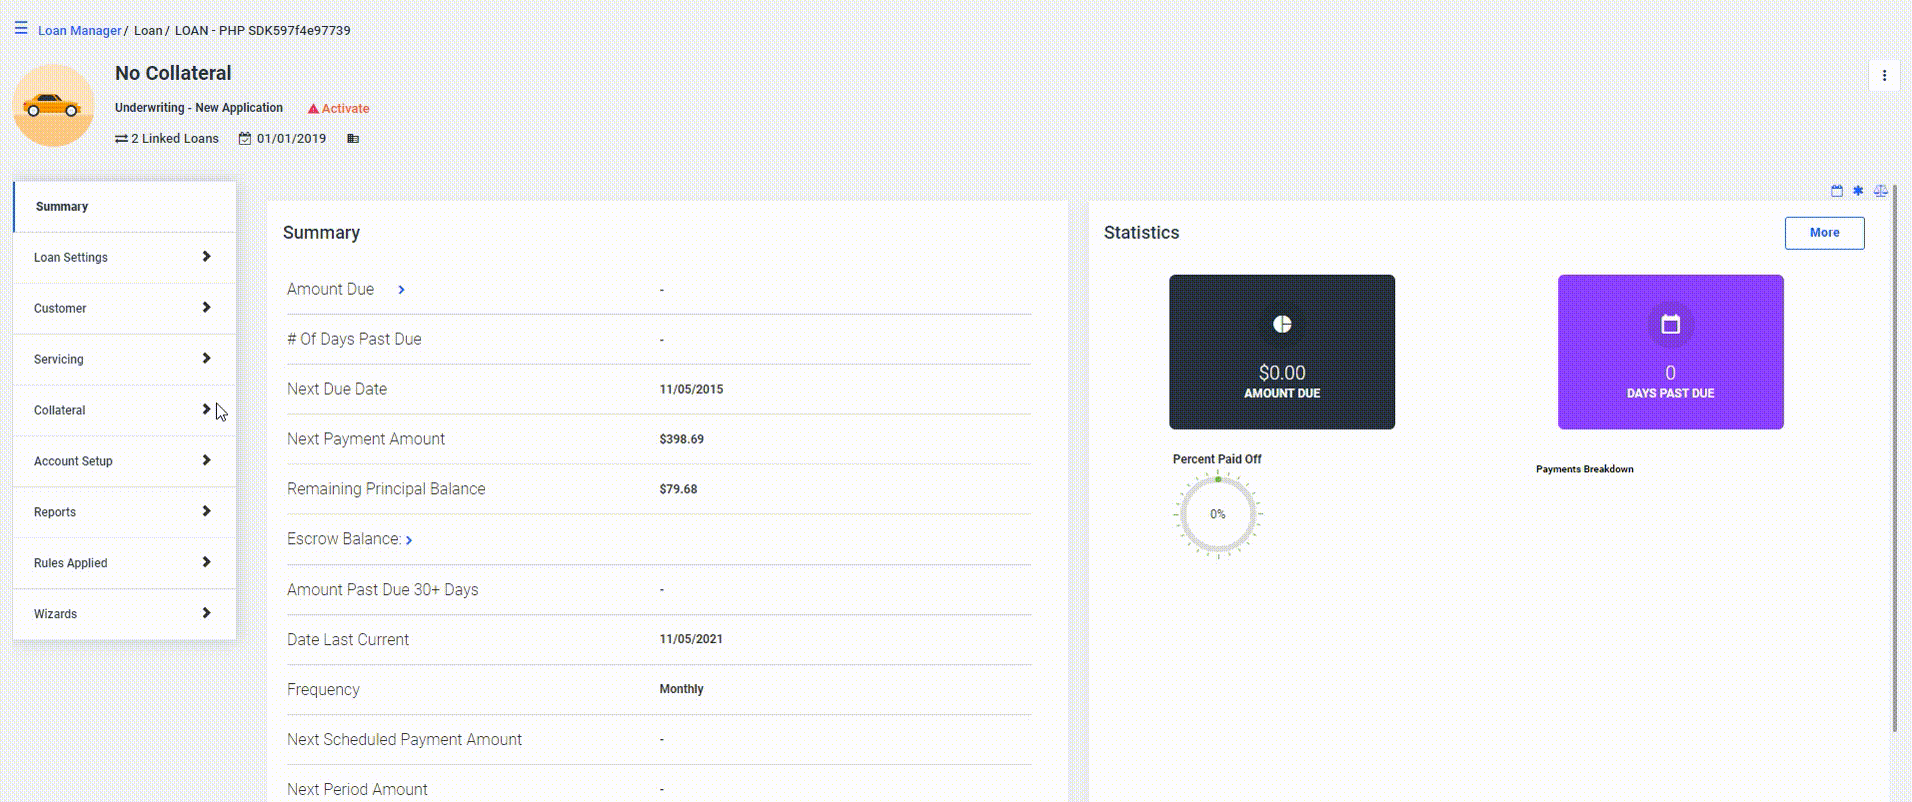
Task: Open the Customer menu item
Action: 125,309
